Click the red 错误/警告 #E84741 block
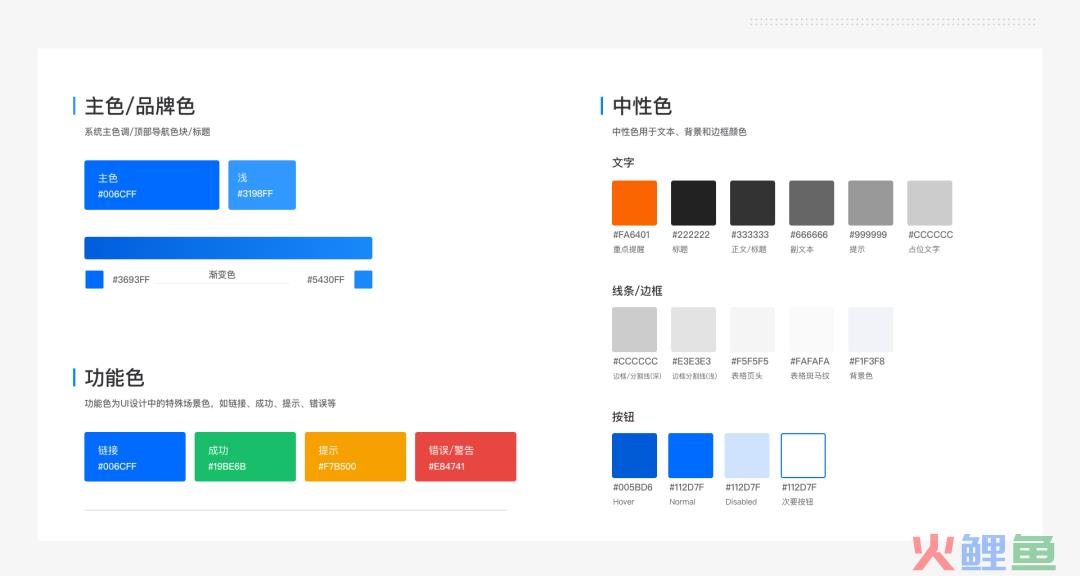This screenshot has height=576, width=1080. click(465, 457)
